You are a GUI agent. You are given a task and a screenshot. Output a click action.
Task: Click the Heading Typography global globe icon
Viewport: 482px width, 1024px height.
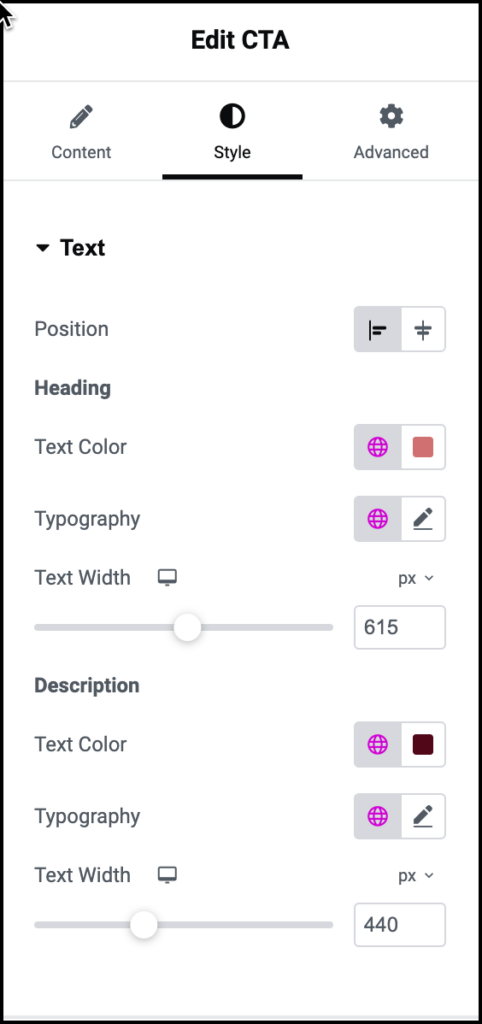pyautogui.click(x=378, y=519)
